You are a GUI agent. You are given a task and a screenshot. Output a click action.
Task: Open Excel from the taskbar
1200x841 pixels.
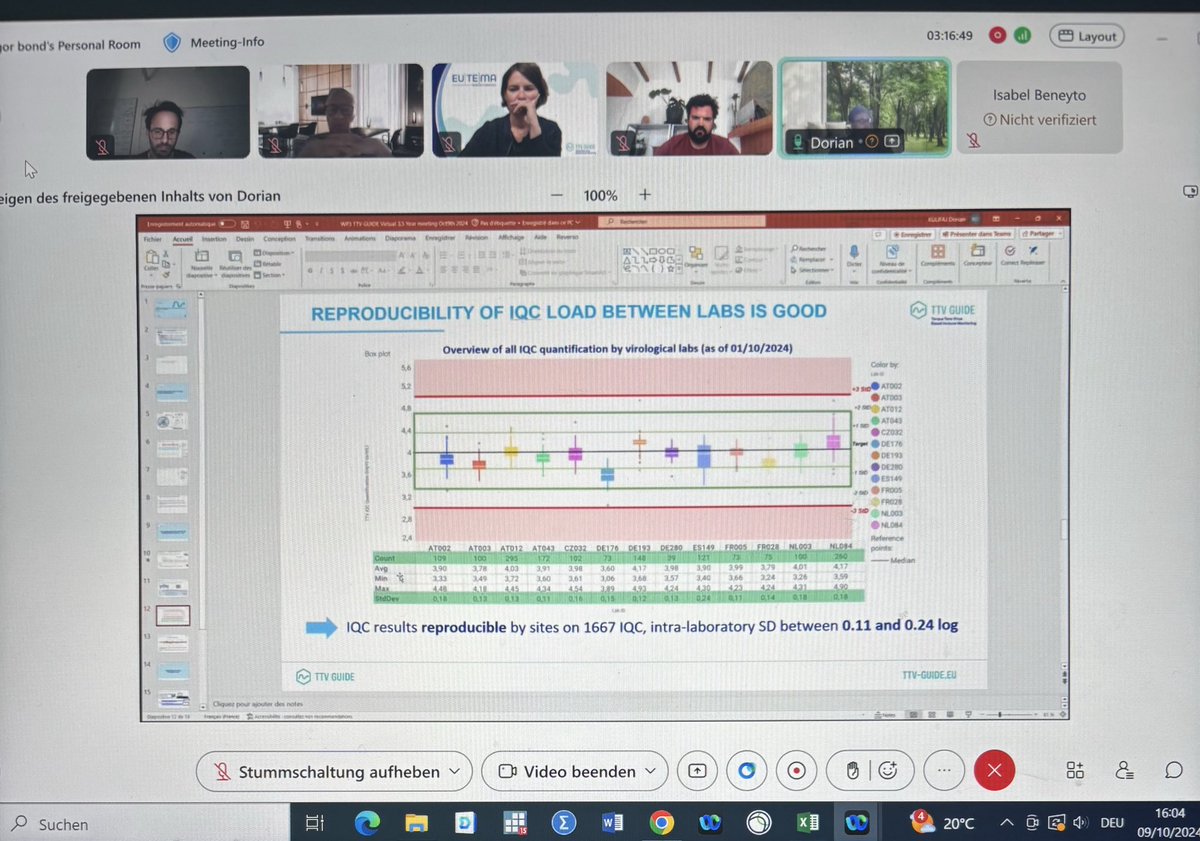pyautogui.click(x=808, y=823)
